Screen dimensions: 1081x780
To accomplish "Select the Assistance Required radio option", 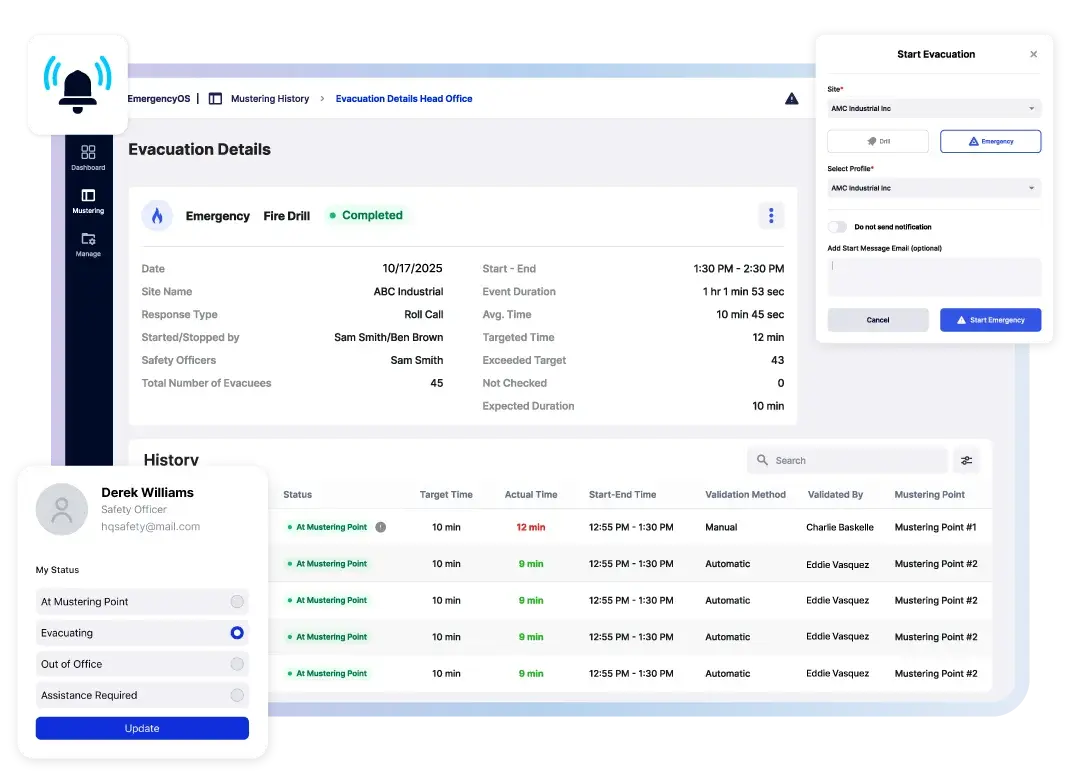I will pos(236,695).
